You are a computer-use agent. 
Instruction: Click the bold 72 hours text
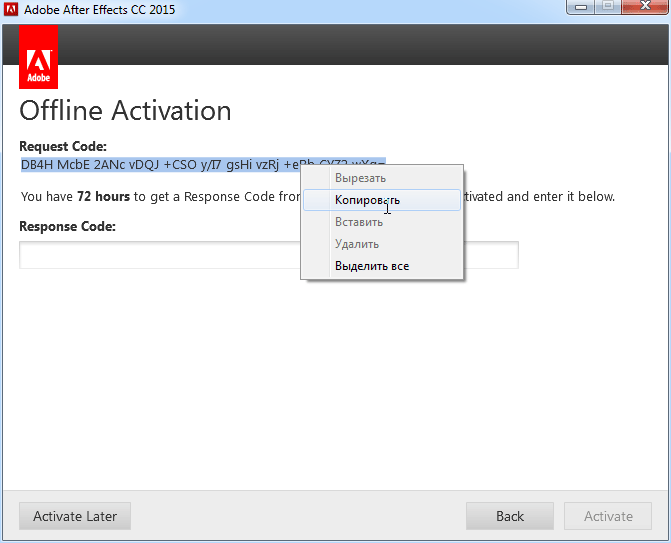(x=104, y=196)
